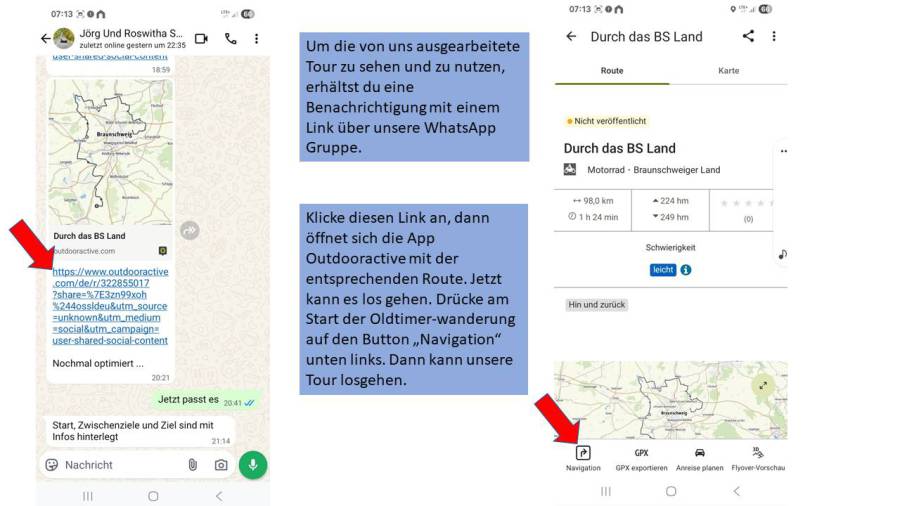Screen dimensions: 900x506
Task: Tap GPX exportieren
Action: [641, 458]
